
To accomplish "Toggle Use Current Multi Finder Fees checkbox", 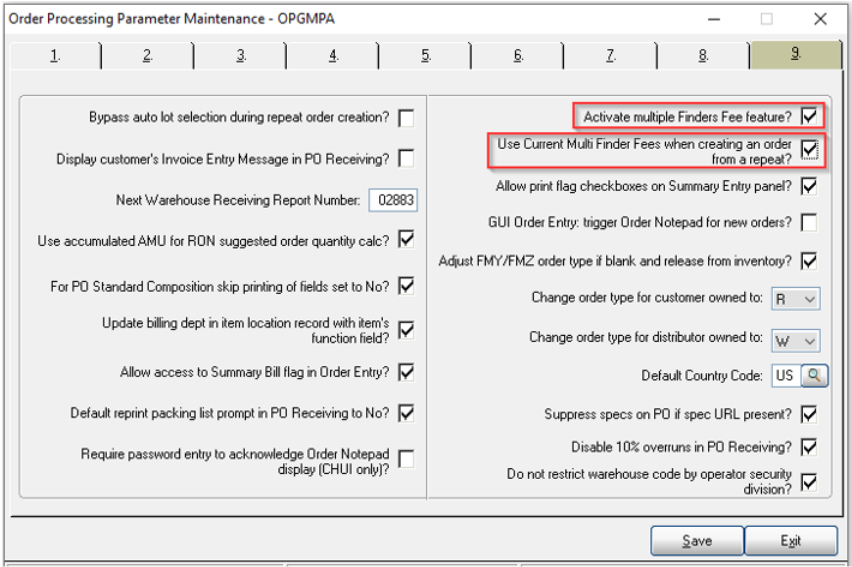I will [809, 149].
